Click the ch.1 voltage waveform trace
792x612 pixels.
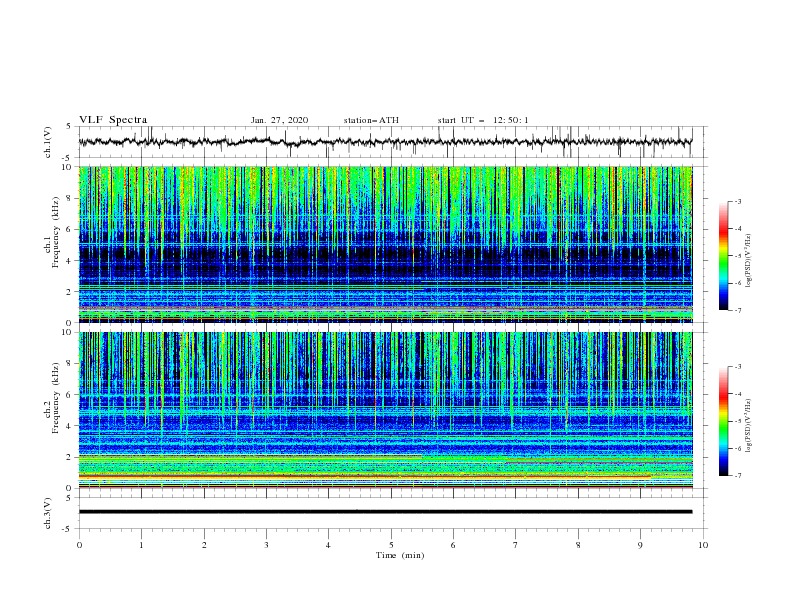click(385, 142)
